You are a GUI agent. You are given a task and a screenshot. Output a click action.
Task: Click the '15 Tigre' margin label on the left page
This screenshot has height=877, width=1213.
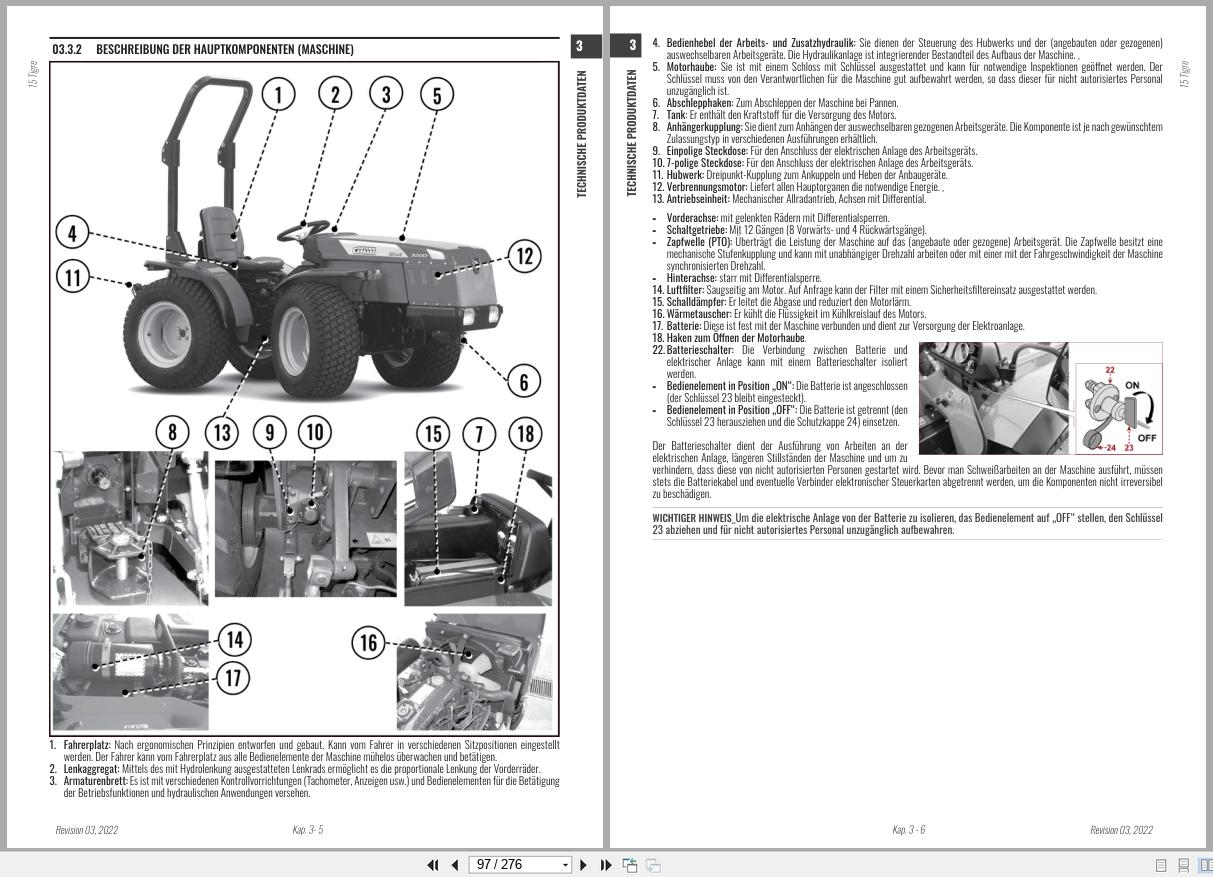(x=32, y=75)
